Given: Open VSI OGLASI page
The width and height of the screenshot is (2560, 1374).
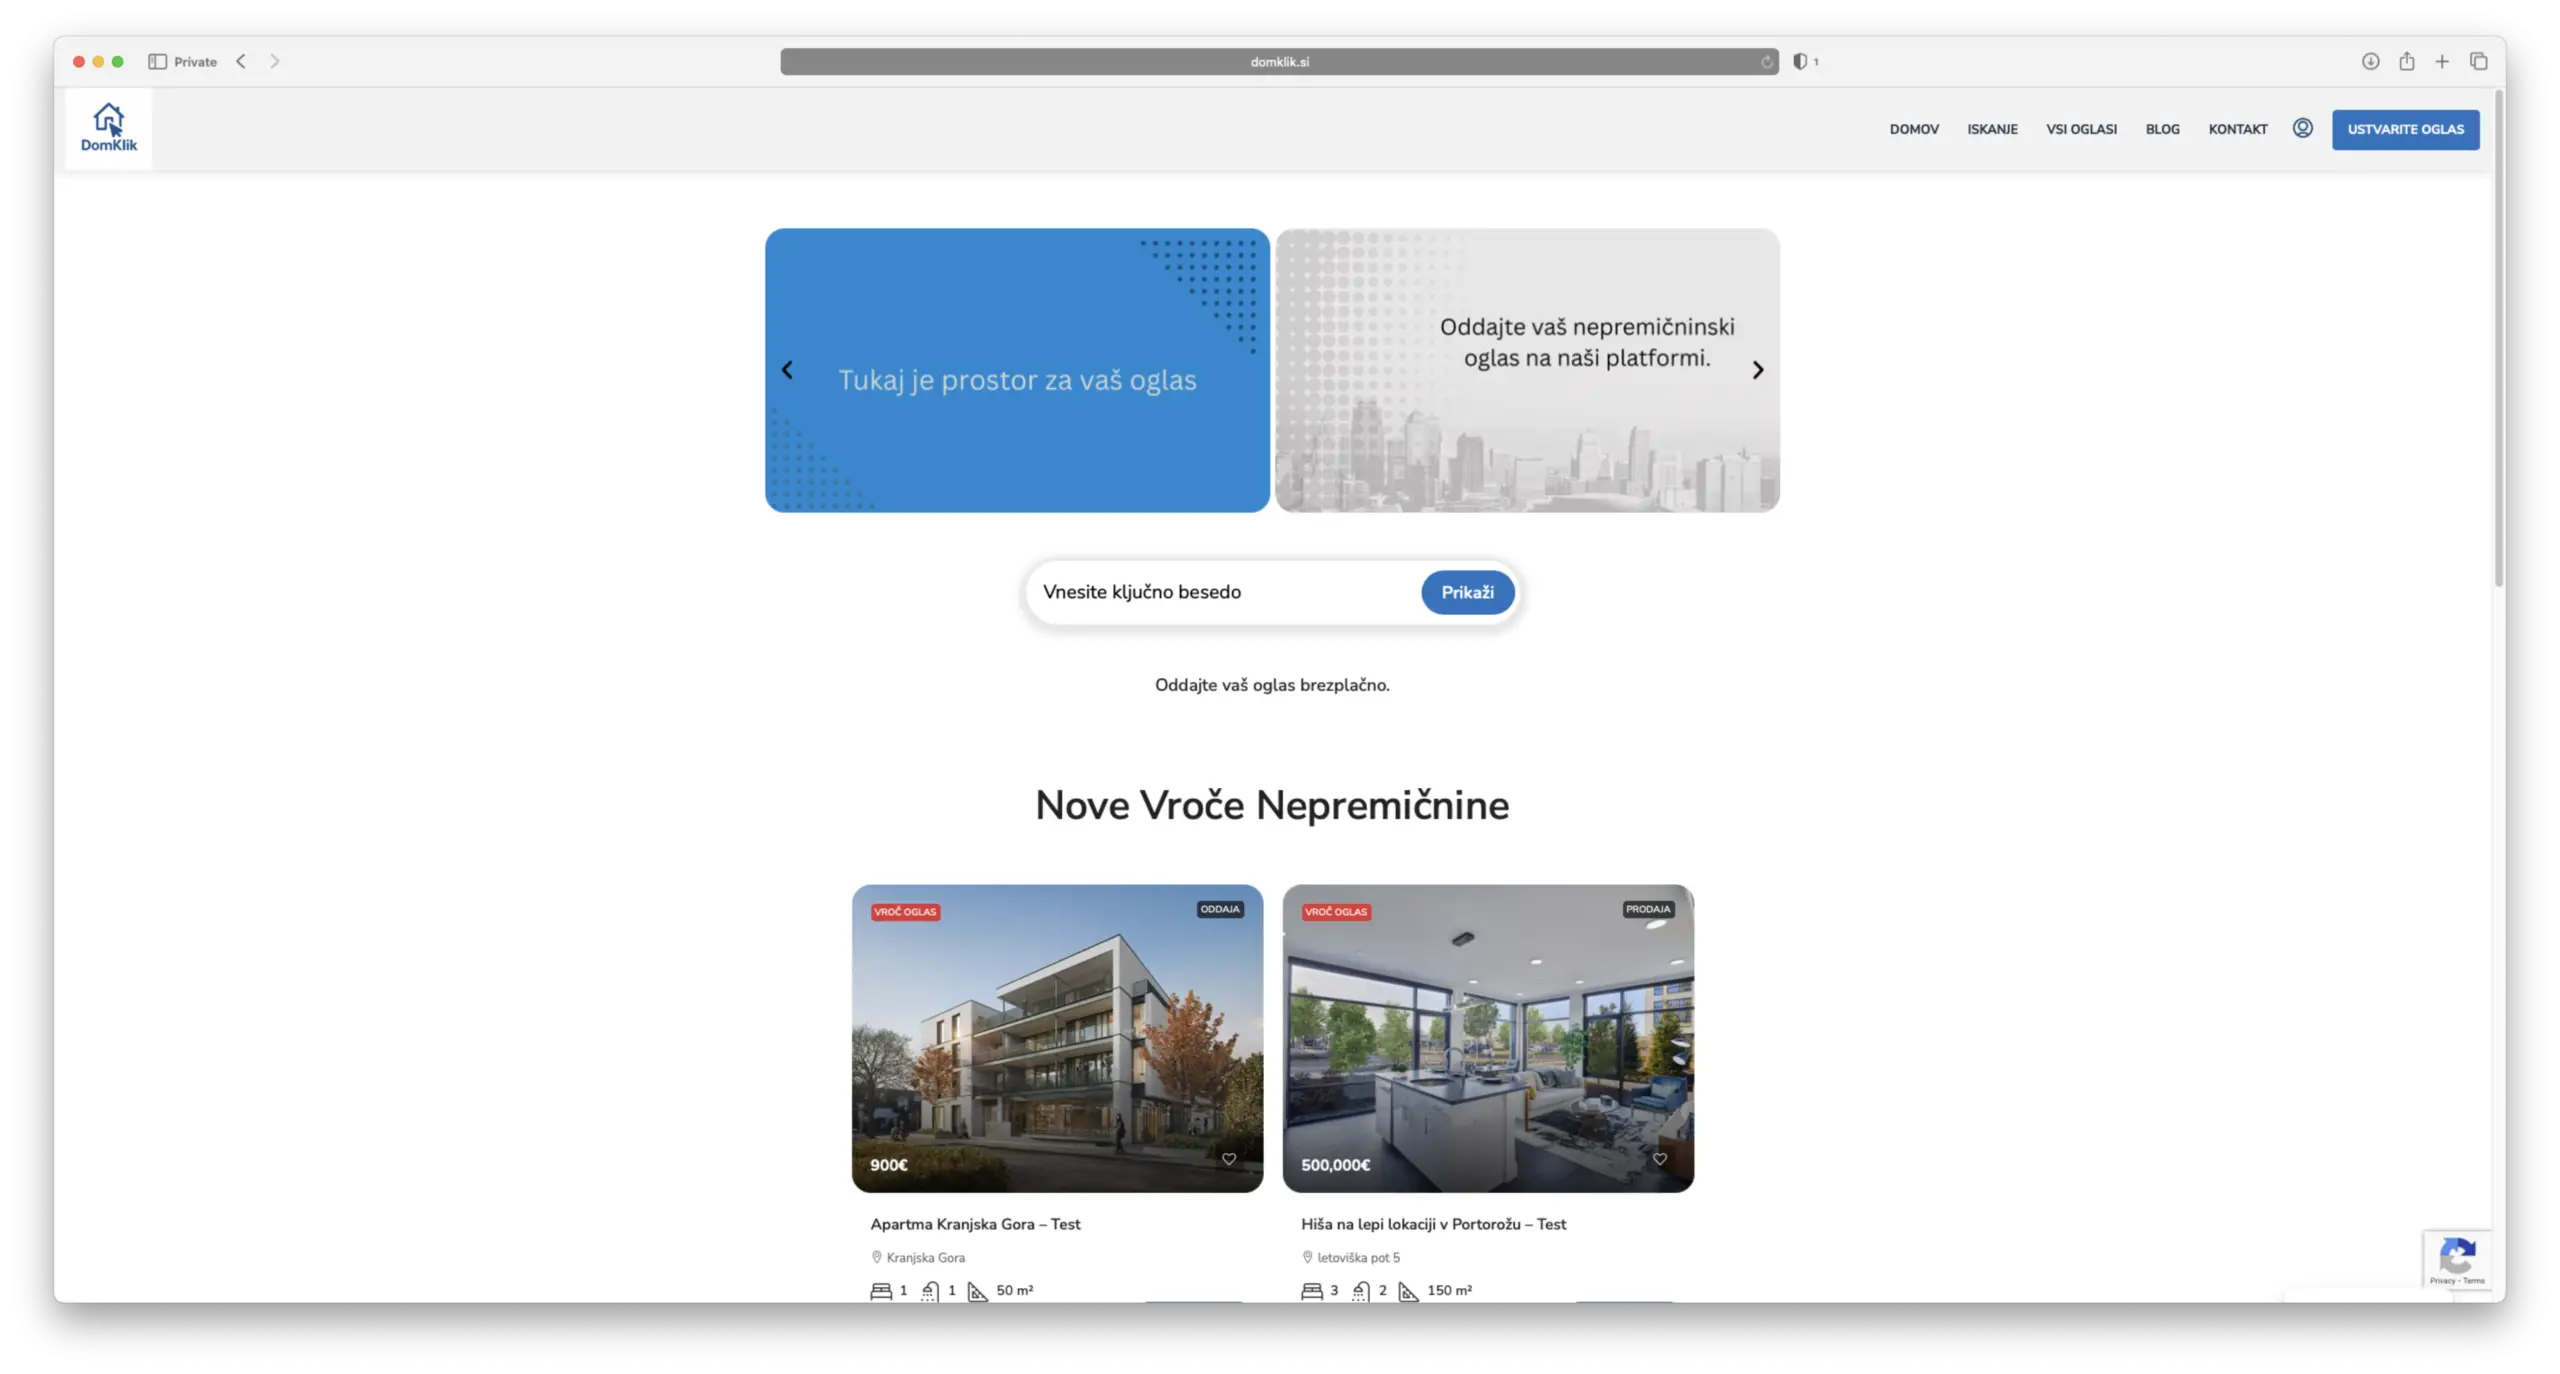Looking at the screenshot, I should [x=2080, y=129].
